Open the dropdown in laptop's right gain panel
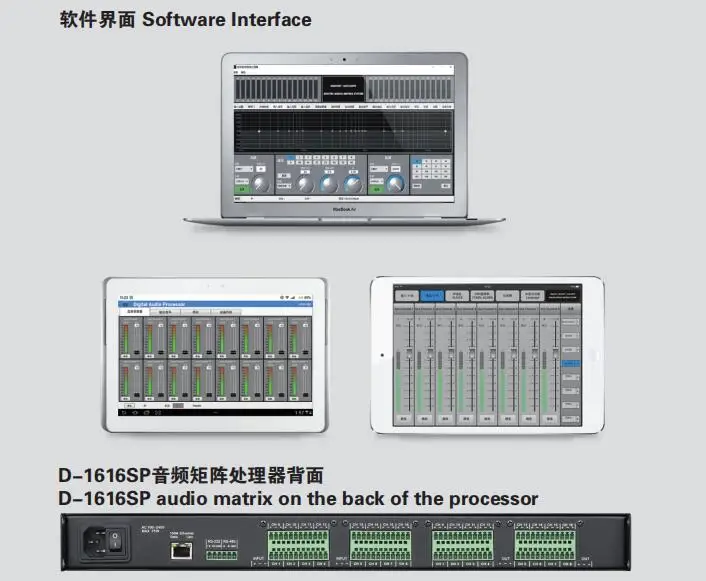The height and width of the screenshot is (581, 706). click(x=379, y=169)
